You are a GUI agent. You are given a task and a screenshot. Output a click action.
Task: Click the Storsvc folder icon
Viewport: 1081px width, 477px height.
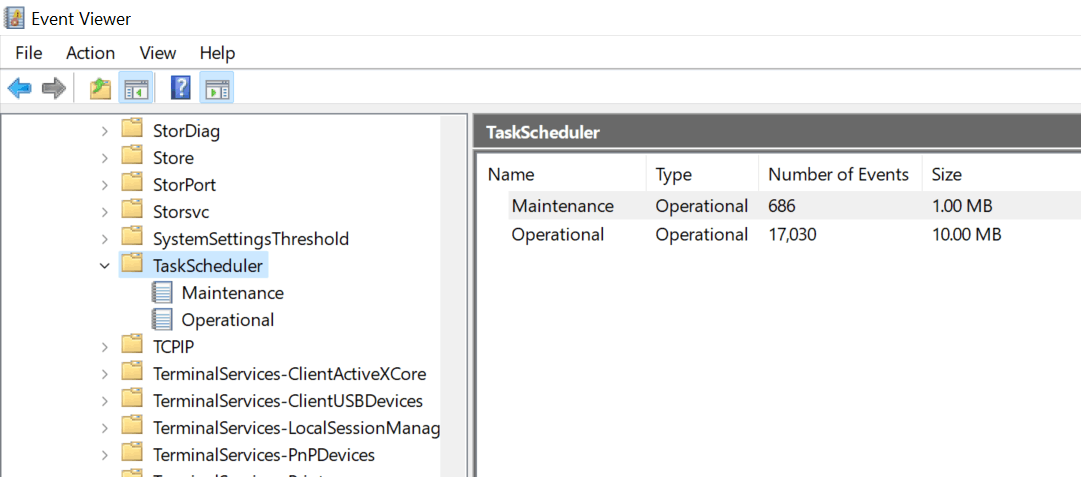pos(132,211)
